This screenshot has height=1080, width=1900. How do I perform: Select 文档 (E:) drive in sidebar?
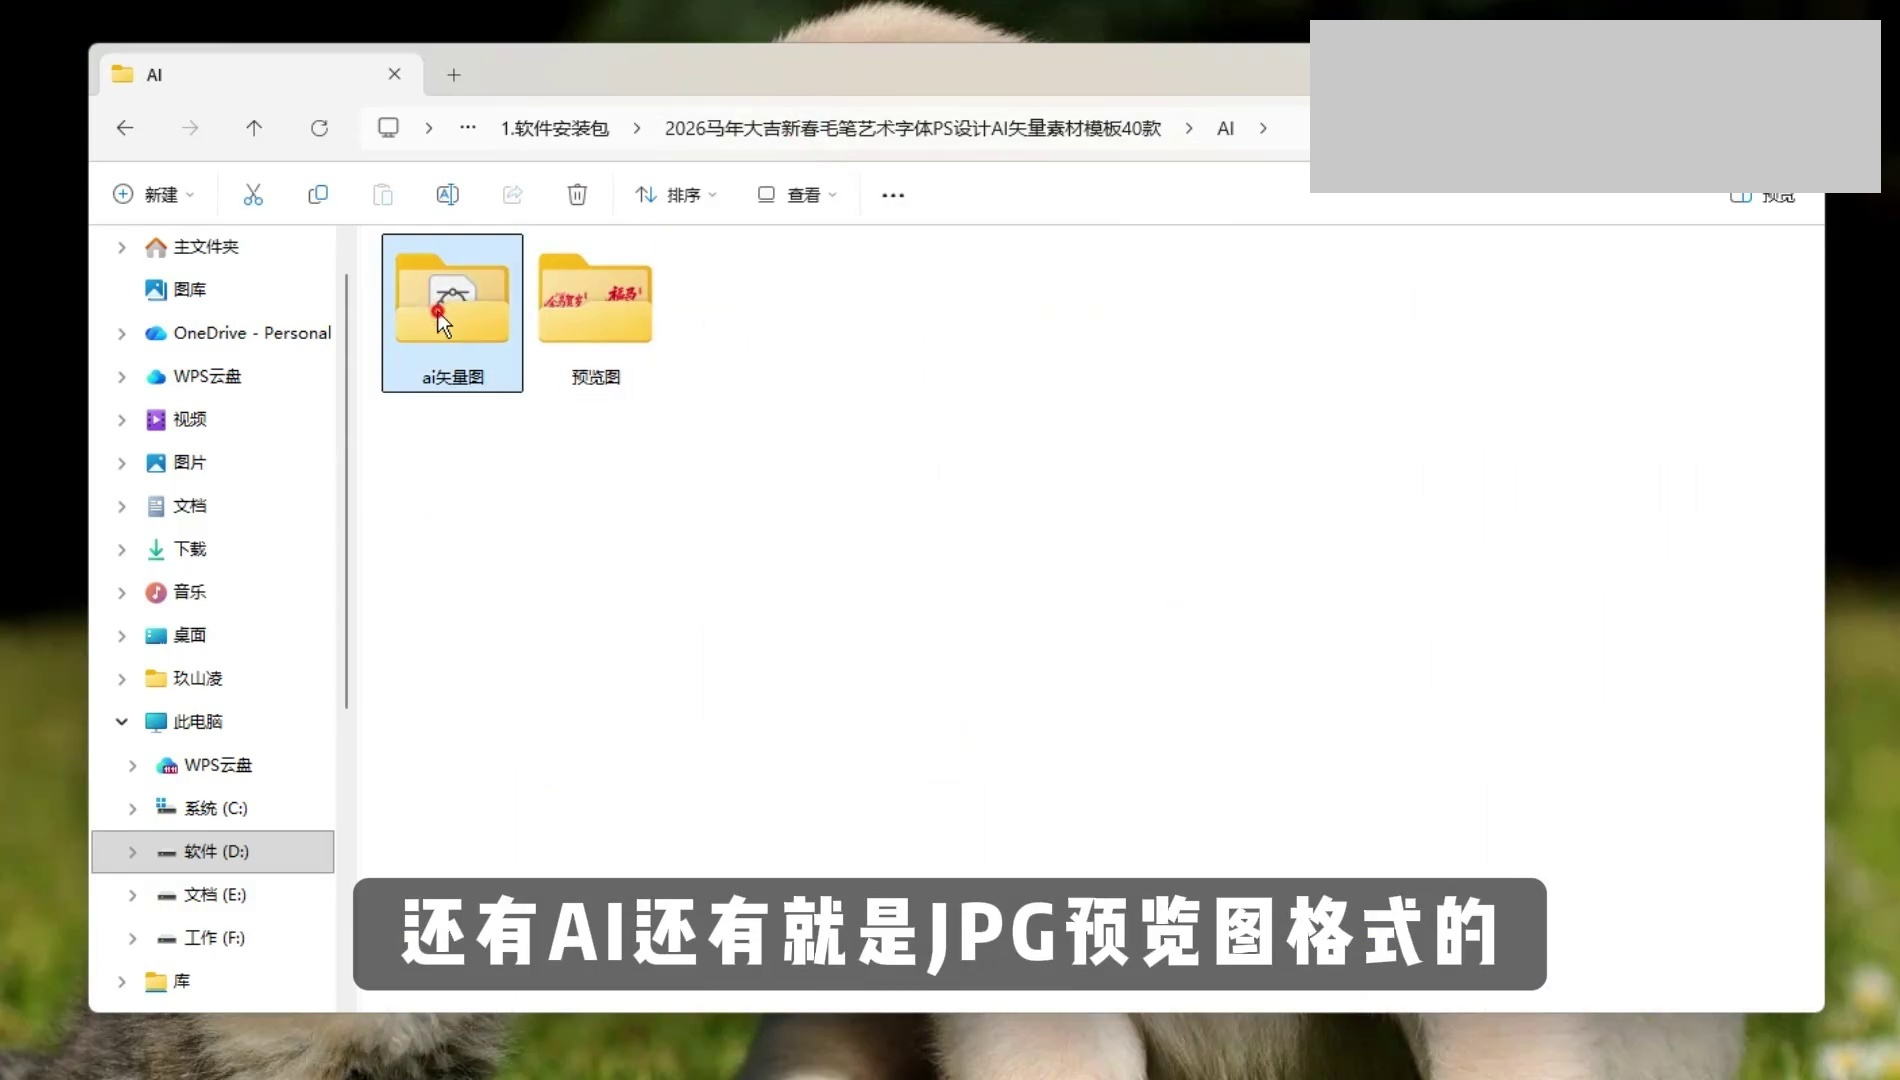[x=214, y=895]
